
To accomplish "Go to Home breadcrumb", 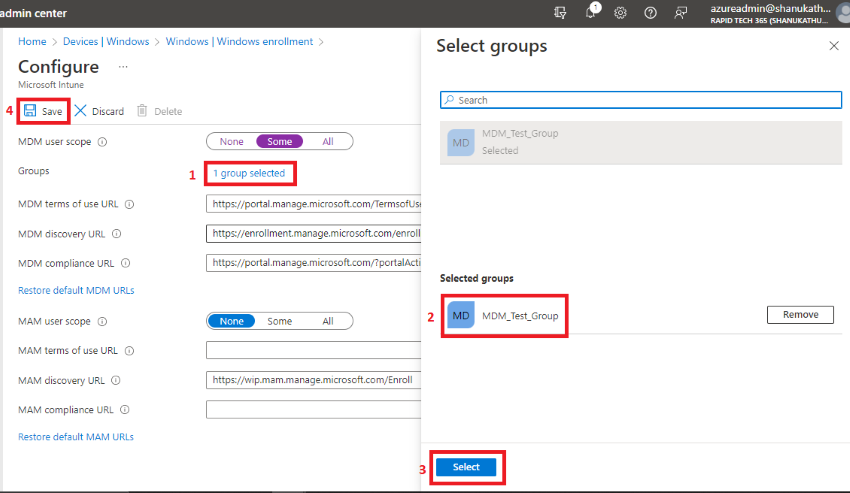I will click(x=32, y=42).
